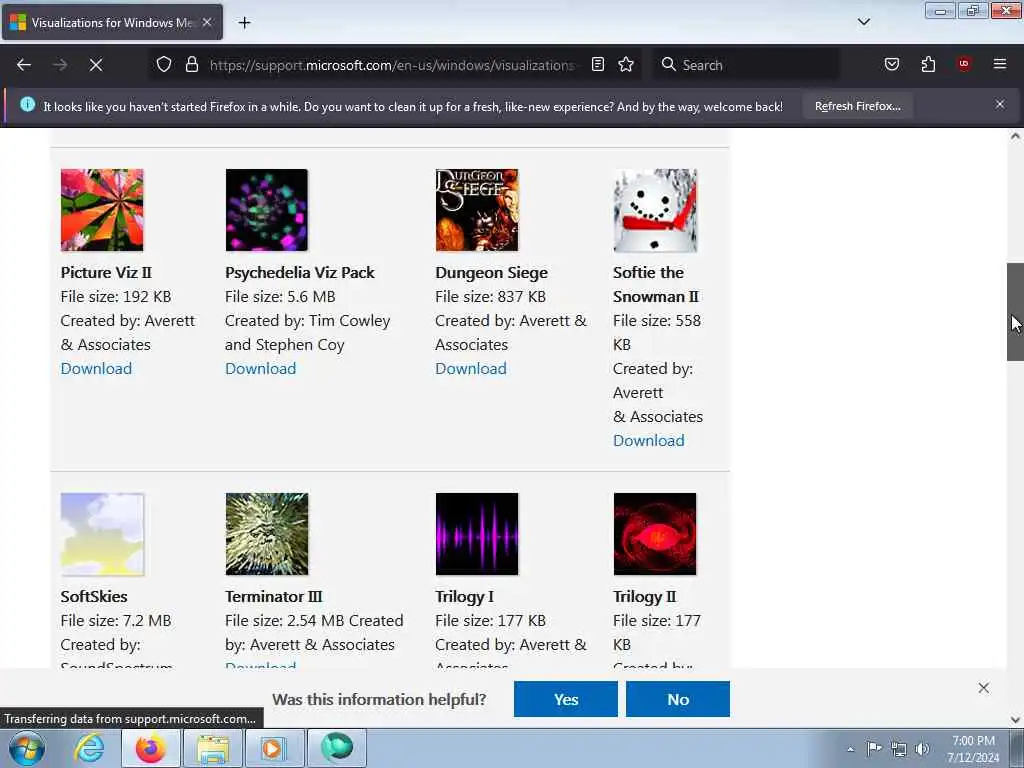The width and height of the screenshot is (1024, 768).
Task: Open network tray icon
Action: [899, 749]
